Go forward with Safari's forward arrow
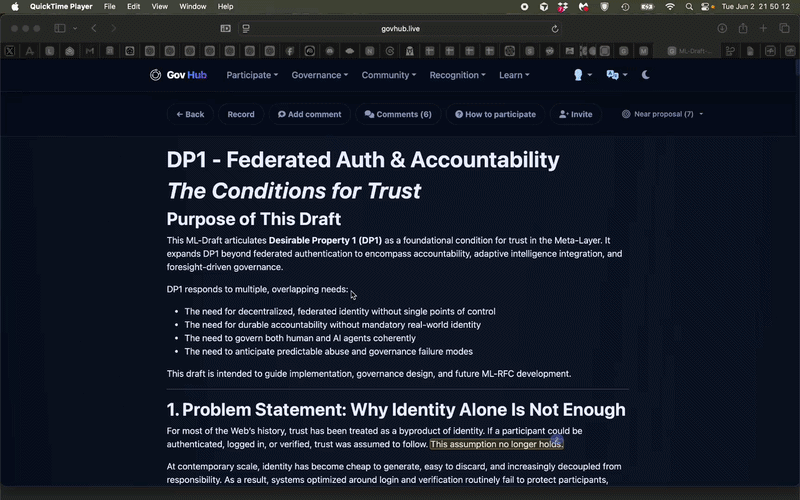This screenshot has width=800, height=500. click(113, 29)
